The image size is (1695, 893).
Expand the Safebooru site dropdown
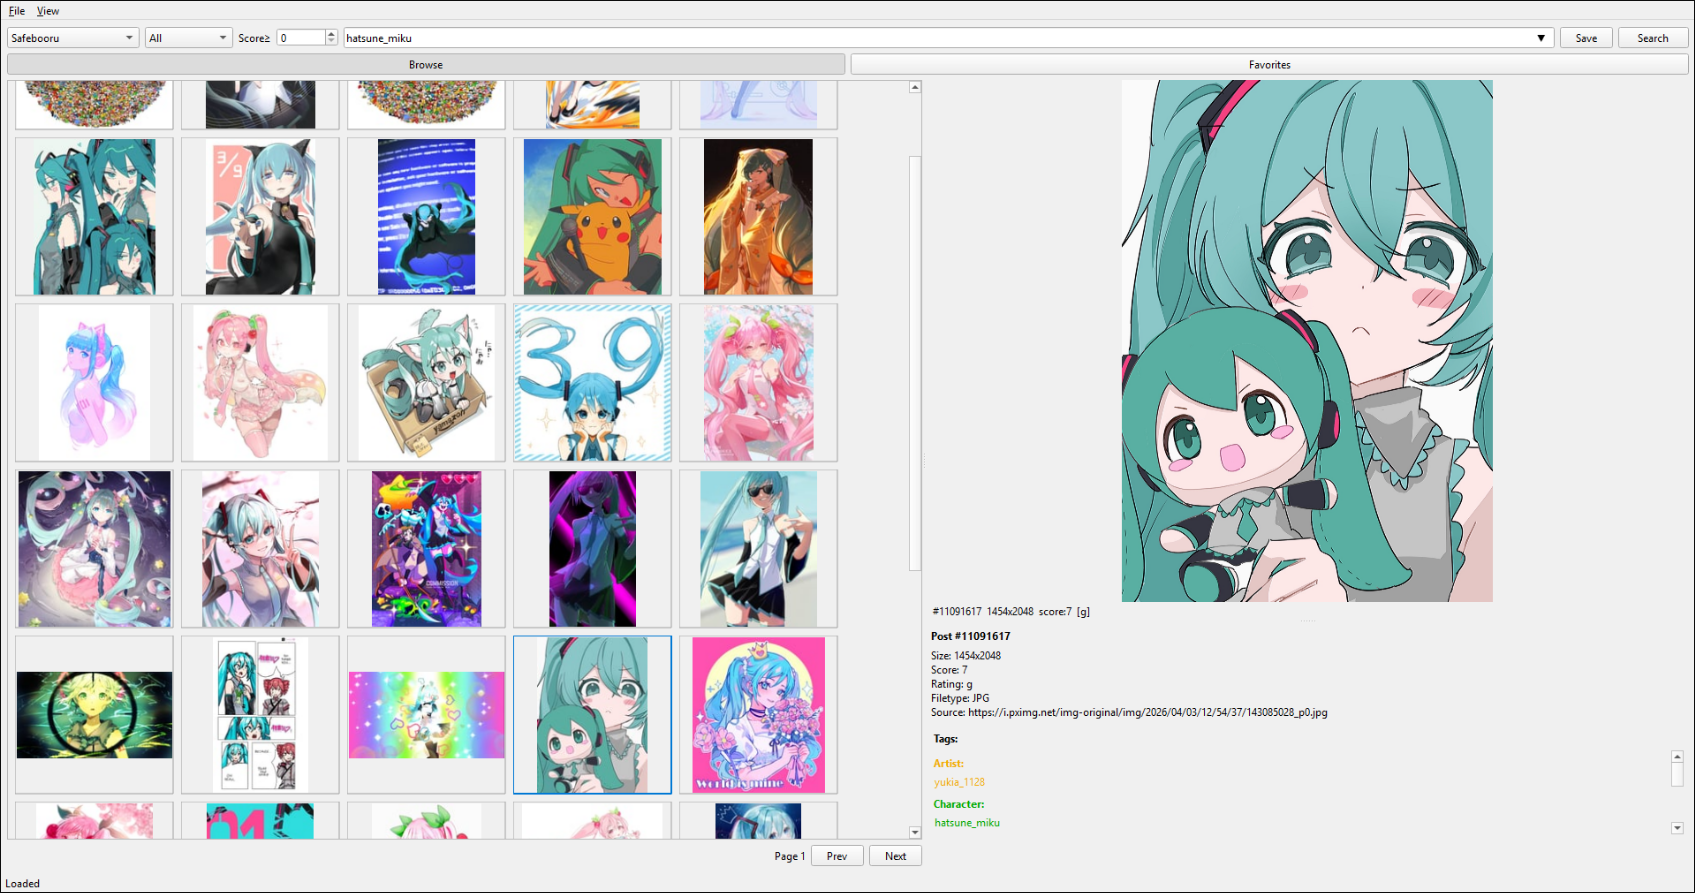coord(72,38)
